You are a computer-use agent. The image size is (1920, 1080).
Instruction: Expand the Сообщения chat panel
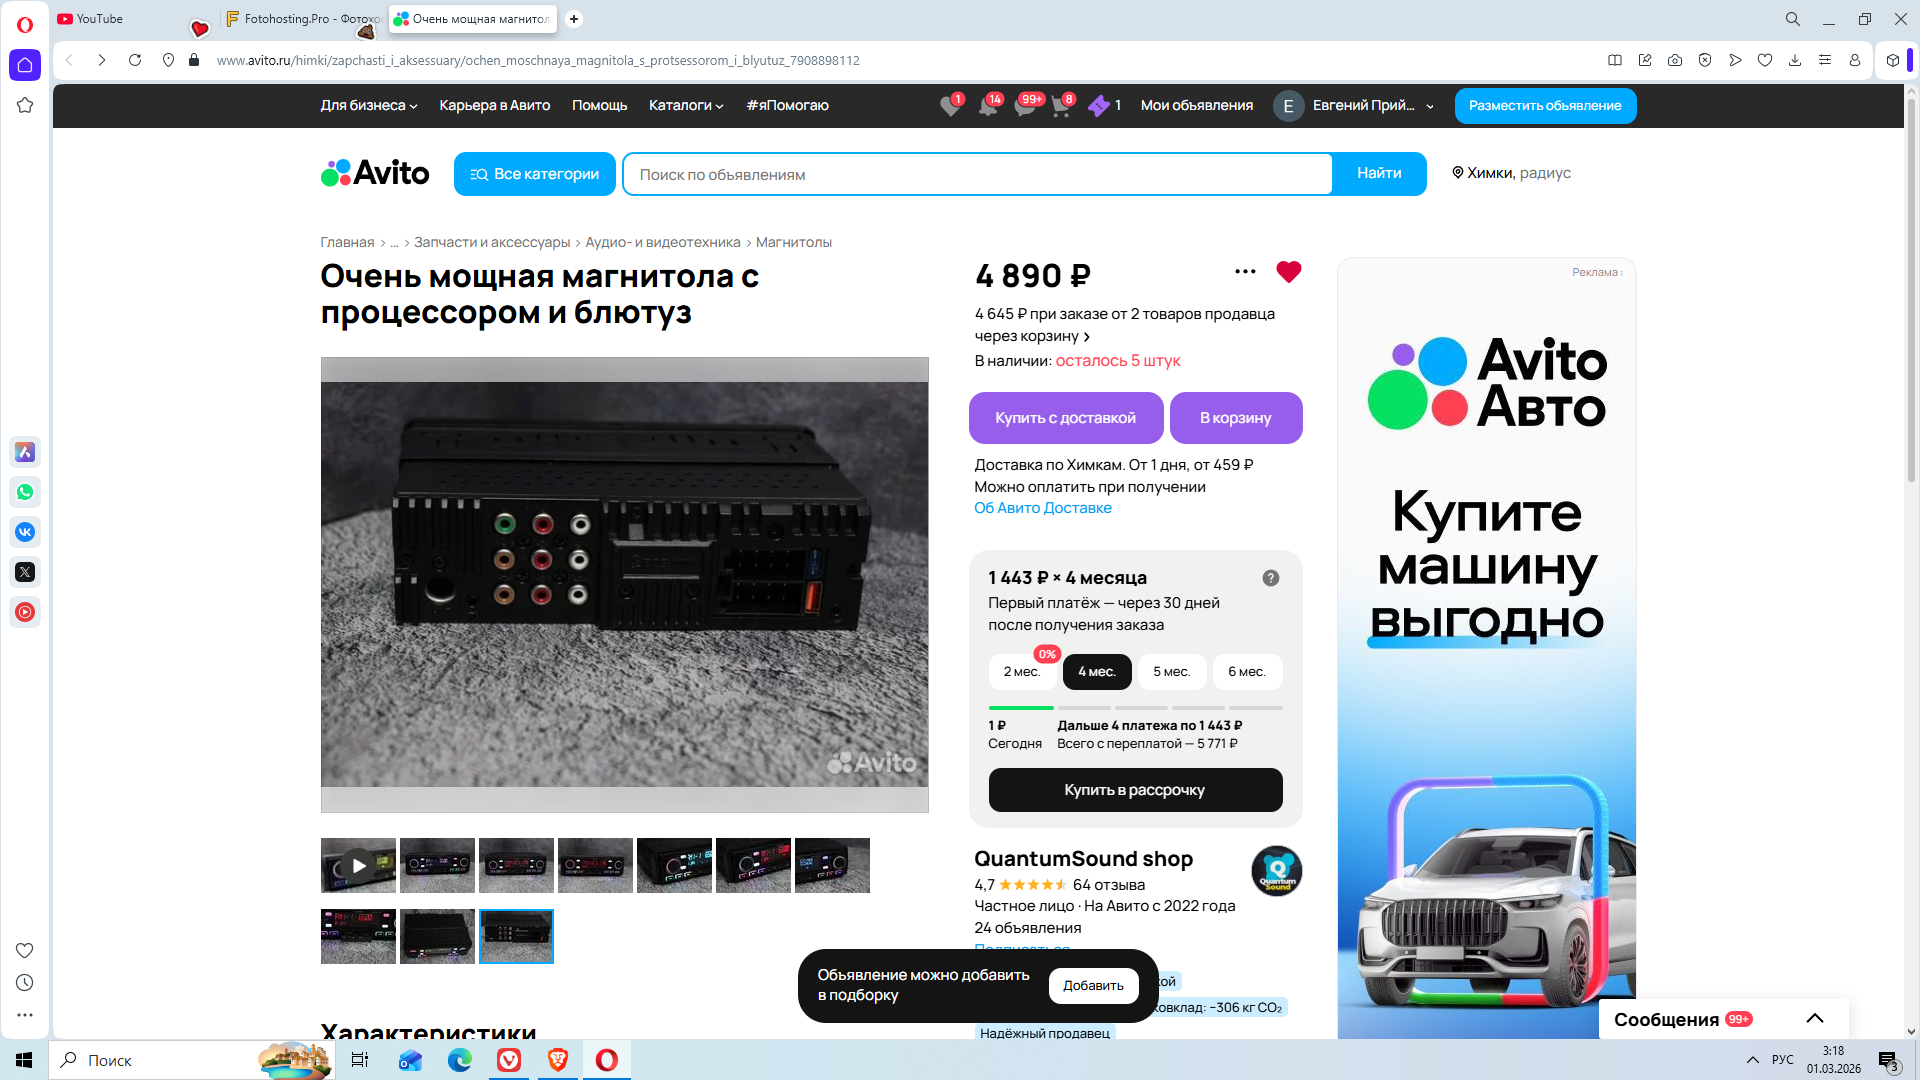tap(1814, 1019)
